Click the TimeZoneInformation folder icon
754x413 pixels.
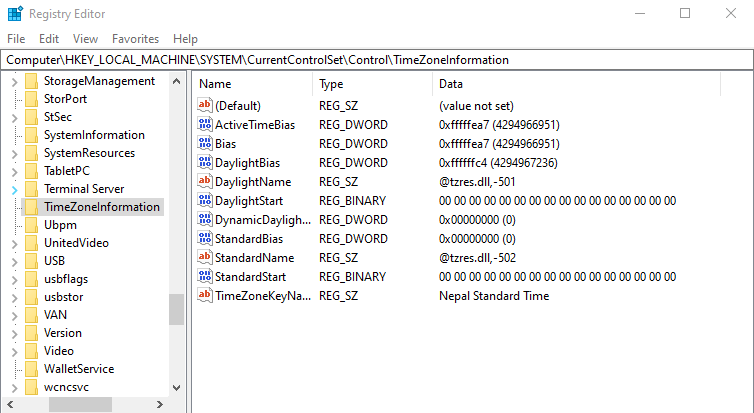point(31,207)
